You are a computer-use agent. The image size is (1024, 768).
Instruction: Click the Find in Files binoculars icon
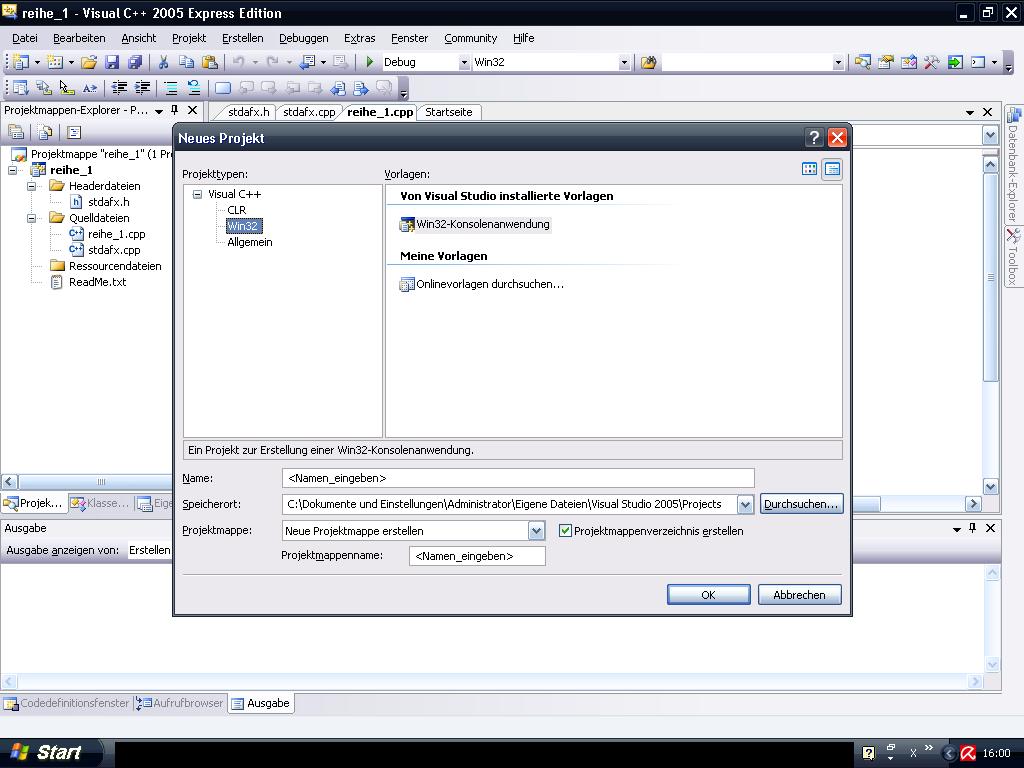648,62
